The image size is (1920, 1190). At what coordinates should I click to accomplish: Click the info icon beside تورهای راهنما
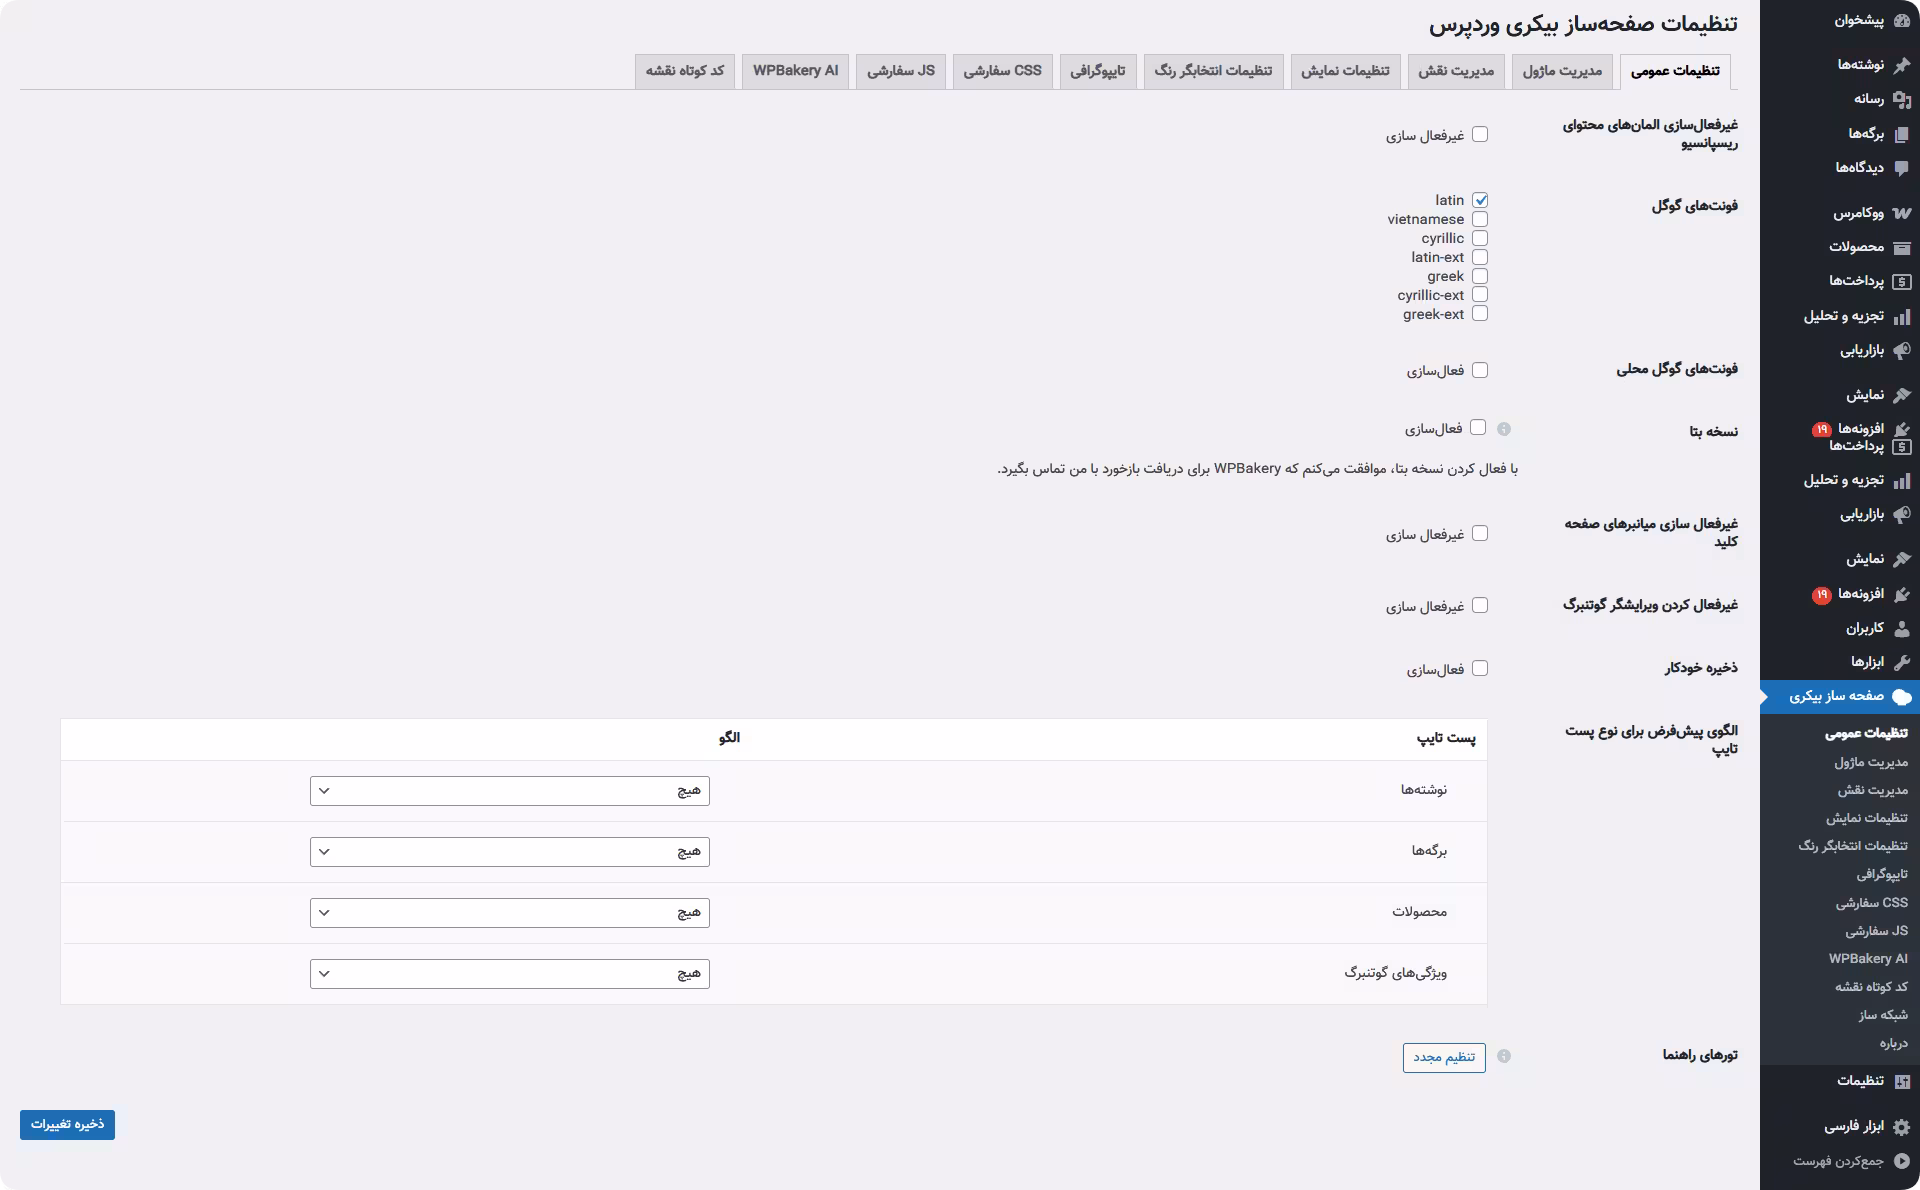1504,1056
